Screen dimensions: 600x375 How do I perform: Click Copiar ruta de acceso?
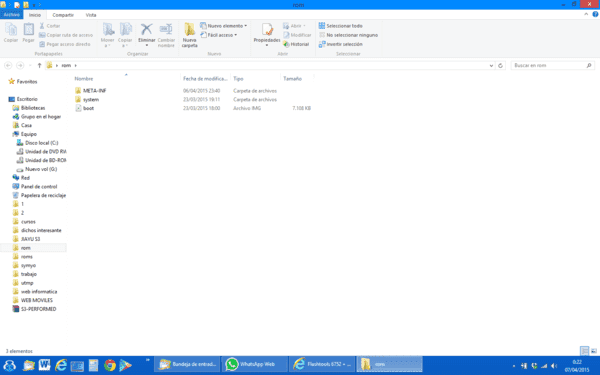click(x=66, y=35)
